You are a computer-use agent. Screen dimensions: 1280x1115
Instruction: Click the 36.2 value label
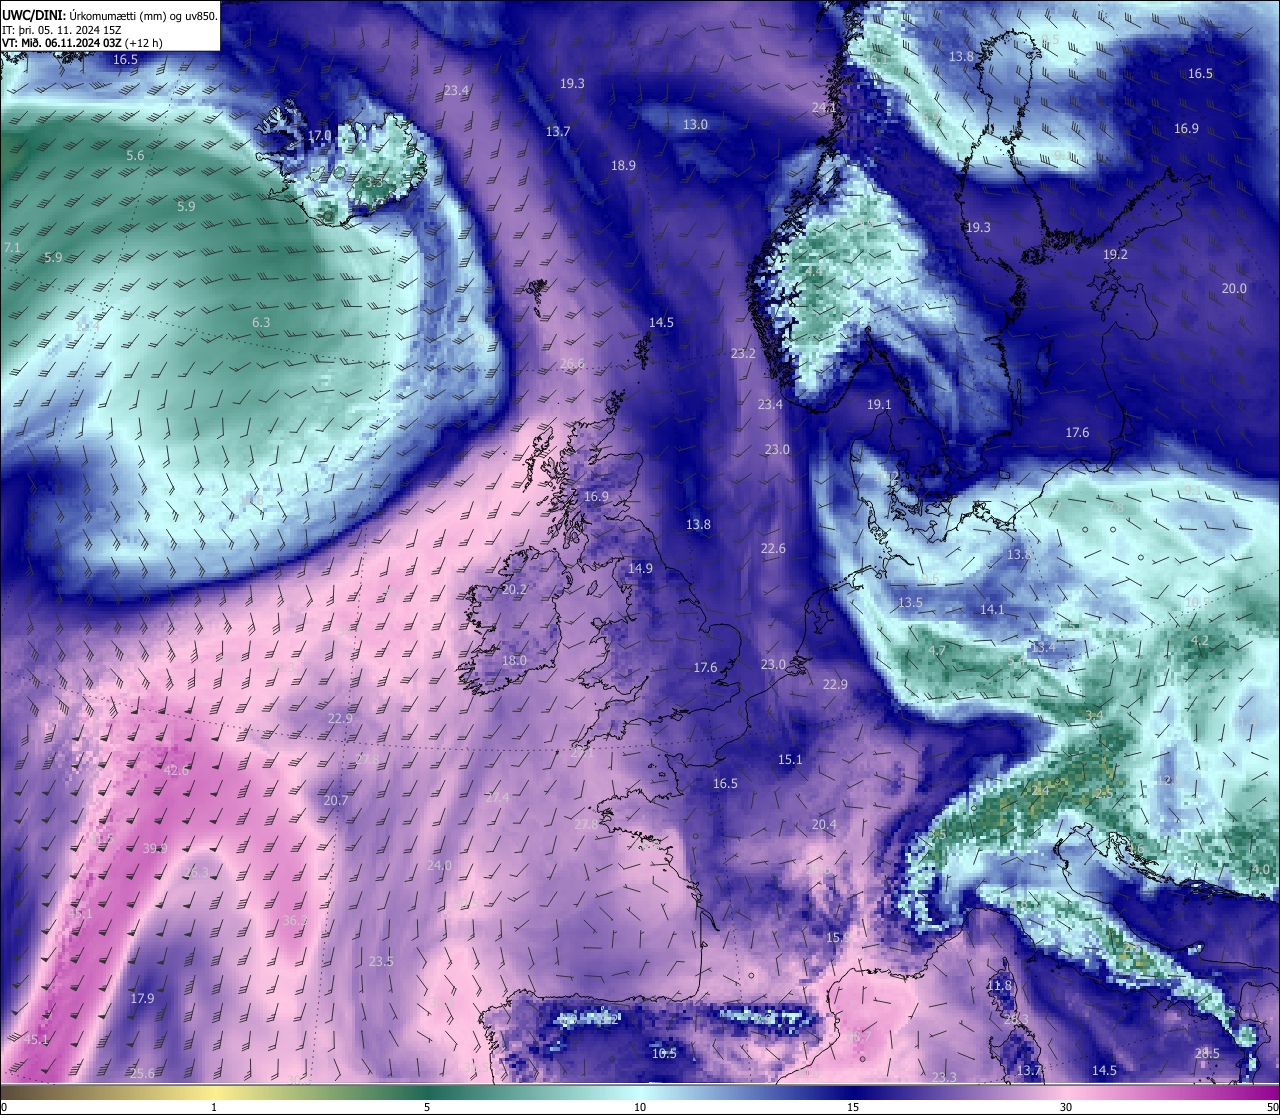pyautogui.click(x=295, y=920)
